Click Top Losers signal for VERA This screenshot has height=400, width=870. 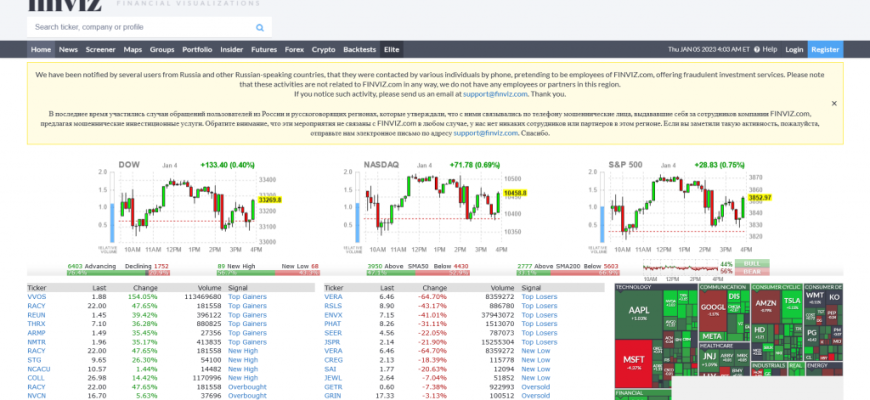(539, 297)
